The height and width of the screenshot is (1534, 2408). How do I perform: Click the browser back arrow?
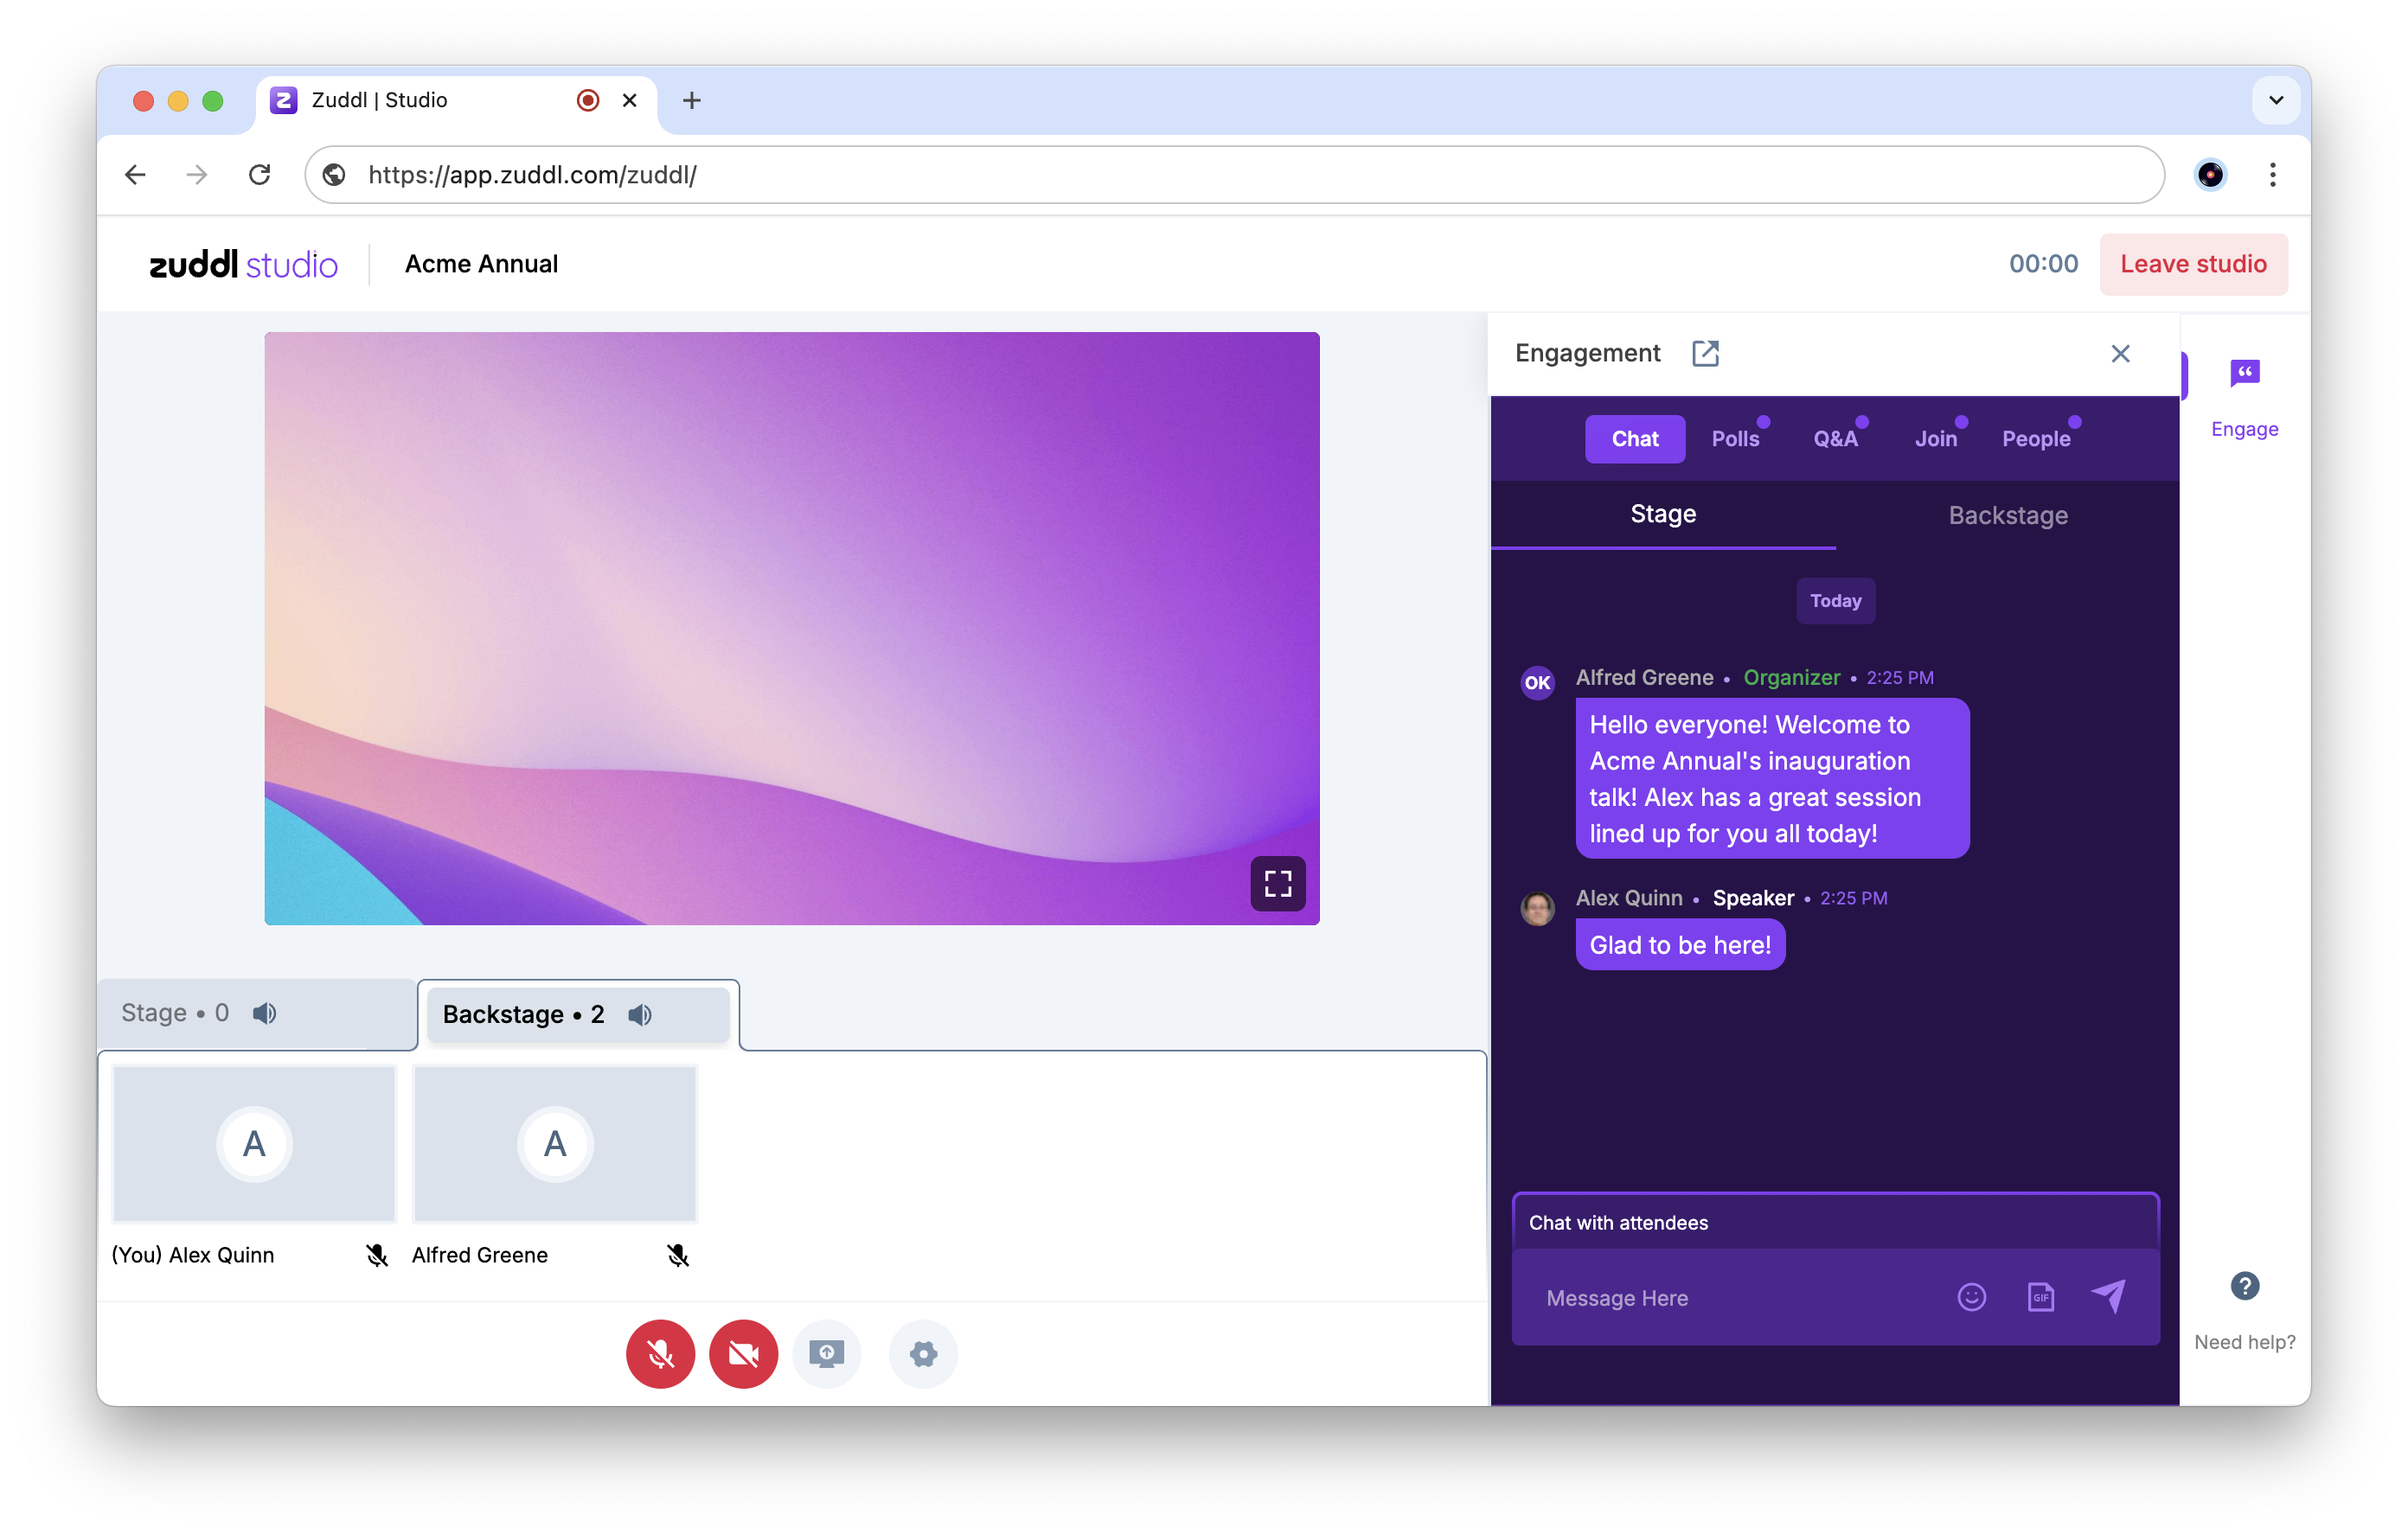[135, 175]
